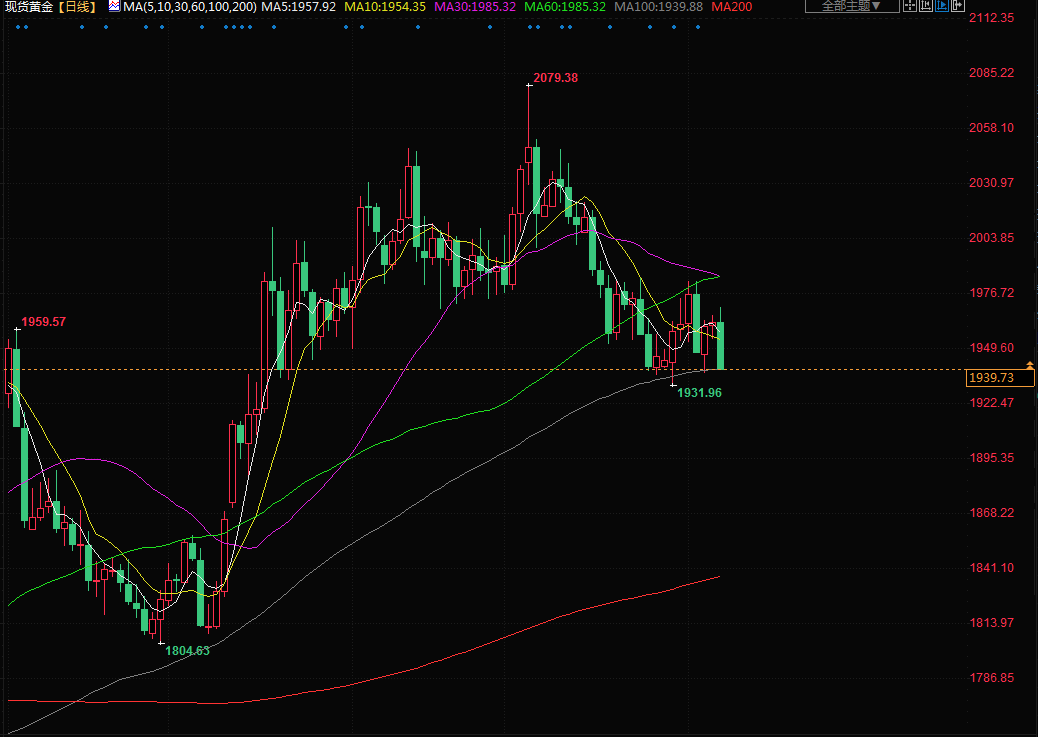Select the magenta MA30:1985.32 legend label
The image size is (1038, 737).
pyautogui.click(x=475, y=6)
